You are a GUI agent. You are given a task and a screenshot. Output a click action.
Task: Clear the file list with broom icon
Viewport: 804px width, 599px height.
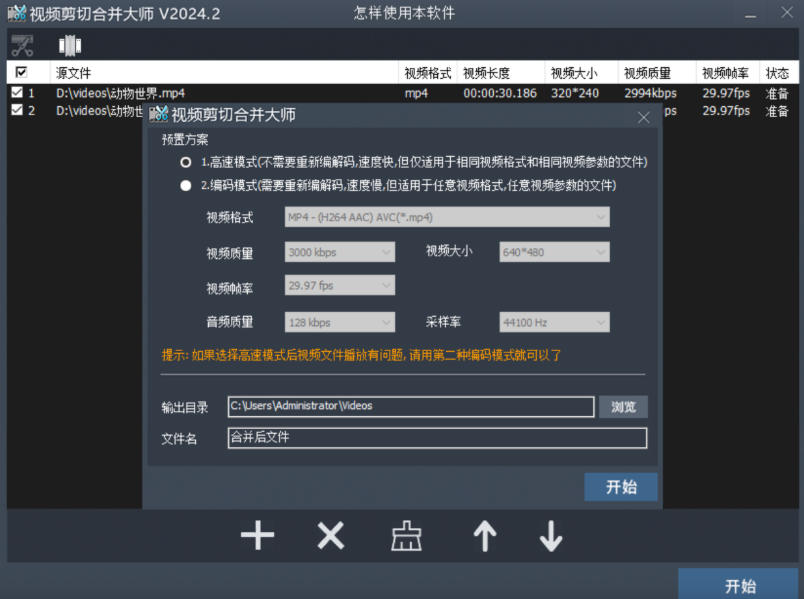[x=407, y=536]
